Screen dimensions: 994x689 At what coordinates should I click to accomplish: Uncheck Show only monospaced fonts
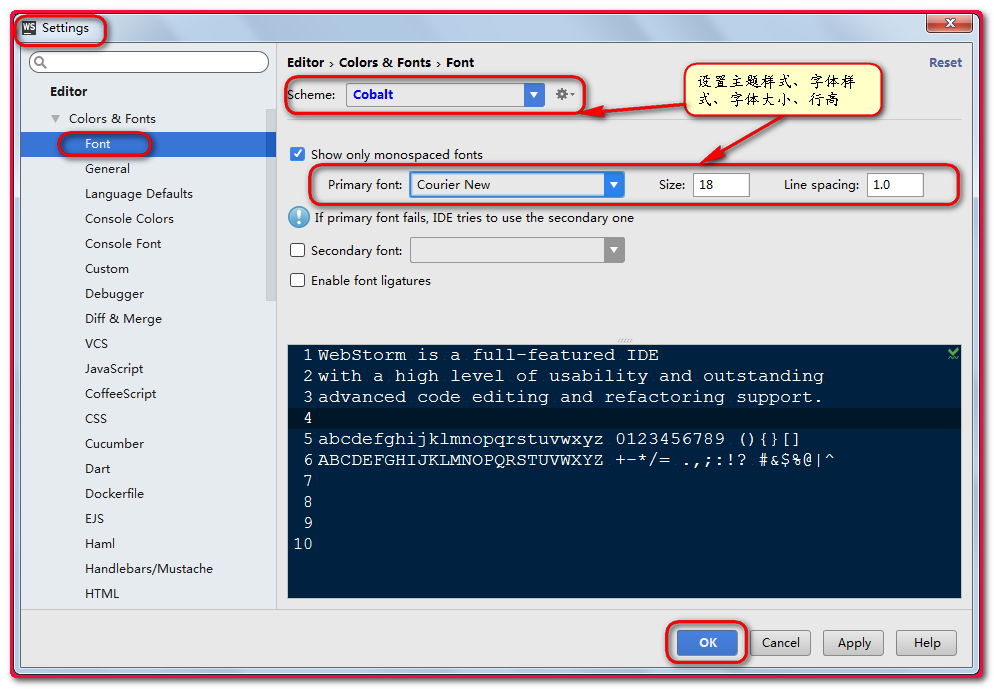click(297, 154)
